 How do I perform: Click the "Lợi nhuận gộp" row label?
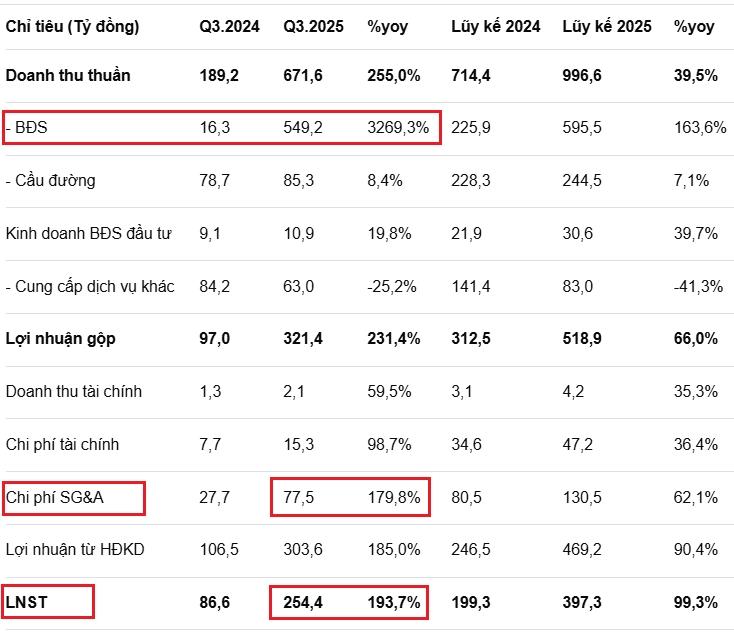(x=60, y=339)
